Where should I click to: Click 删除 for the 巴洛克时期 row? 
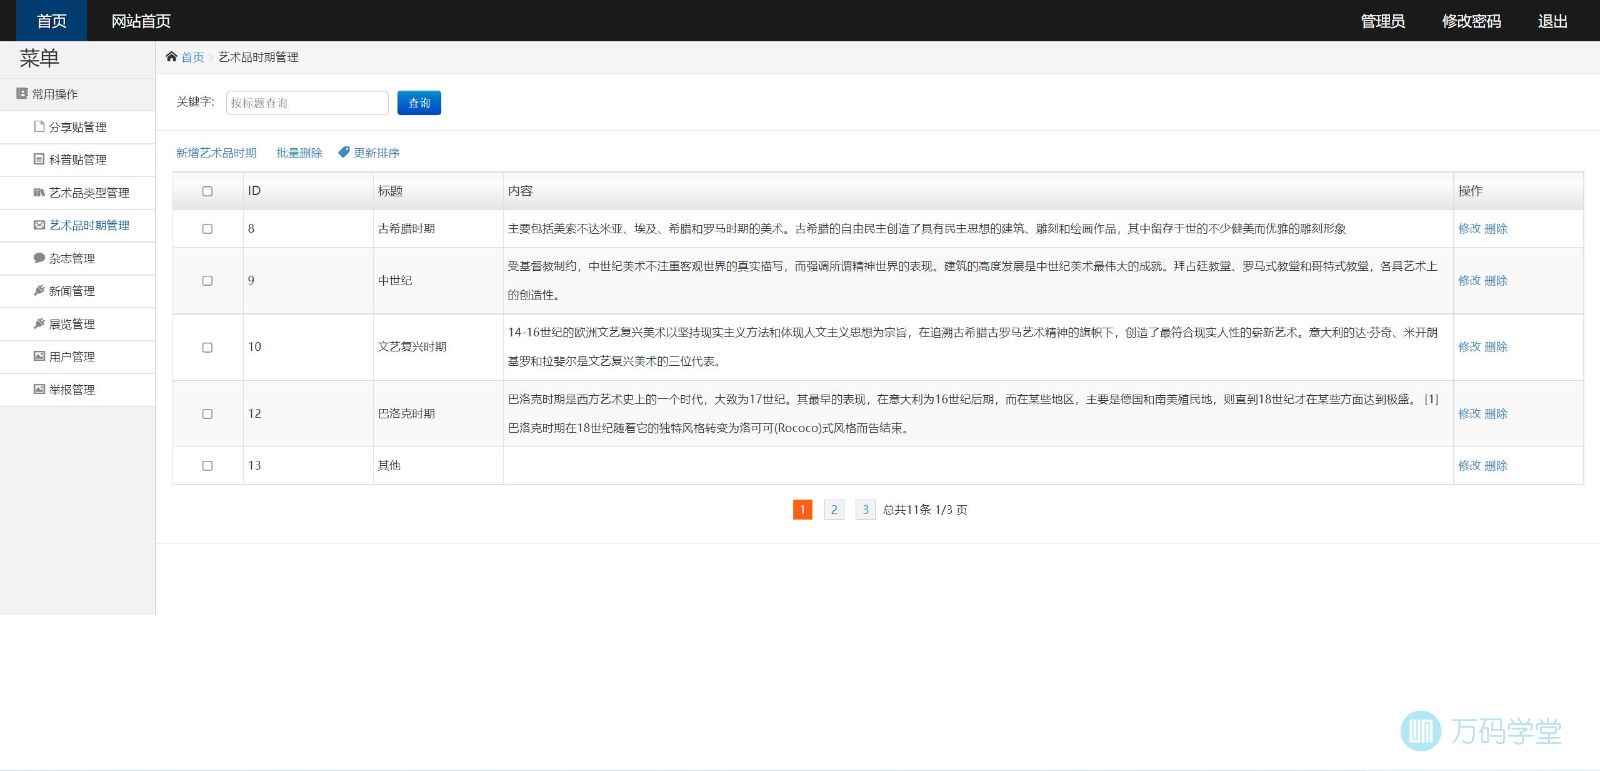click(1496, 414)
